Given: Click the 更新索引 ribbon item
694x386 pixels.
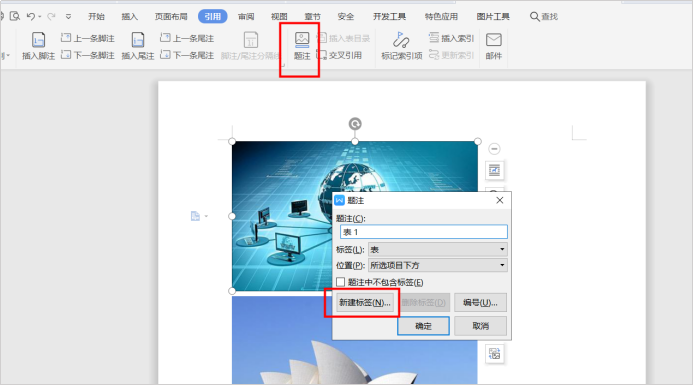Looking at the screenshot, I should coord(451,55).
